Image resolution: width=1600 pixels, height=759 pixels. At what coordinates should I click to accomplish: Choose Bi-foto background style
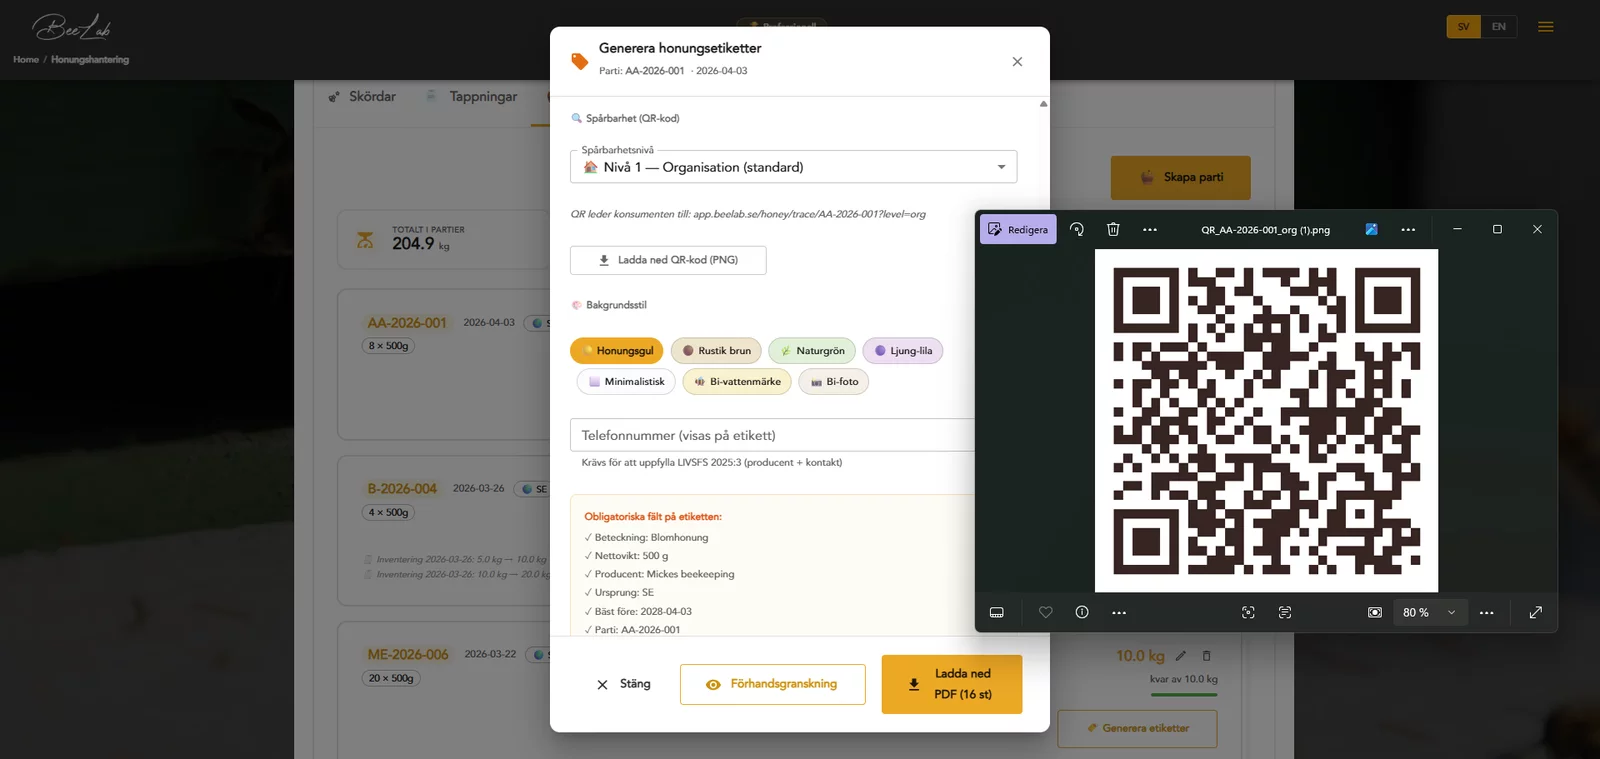pyautogui.click(x=833, y=382)
